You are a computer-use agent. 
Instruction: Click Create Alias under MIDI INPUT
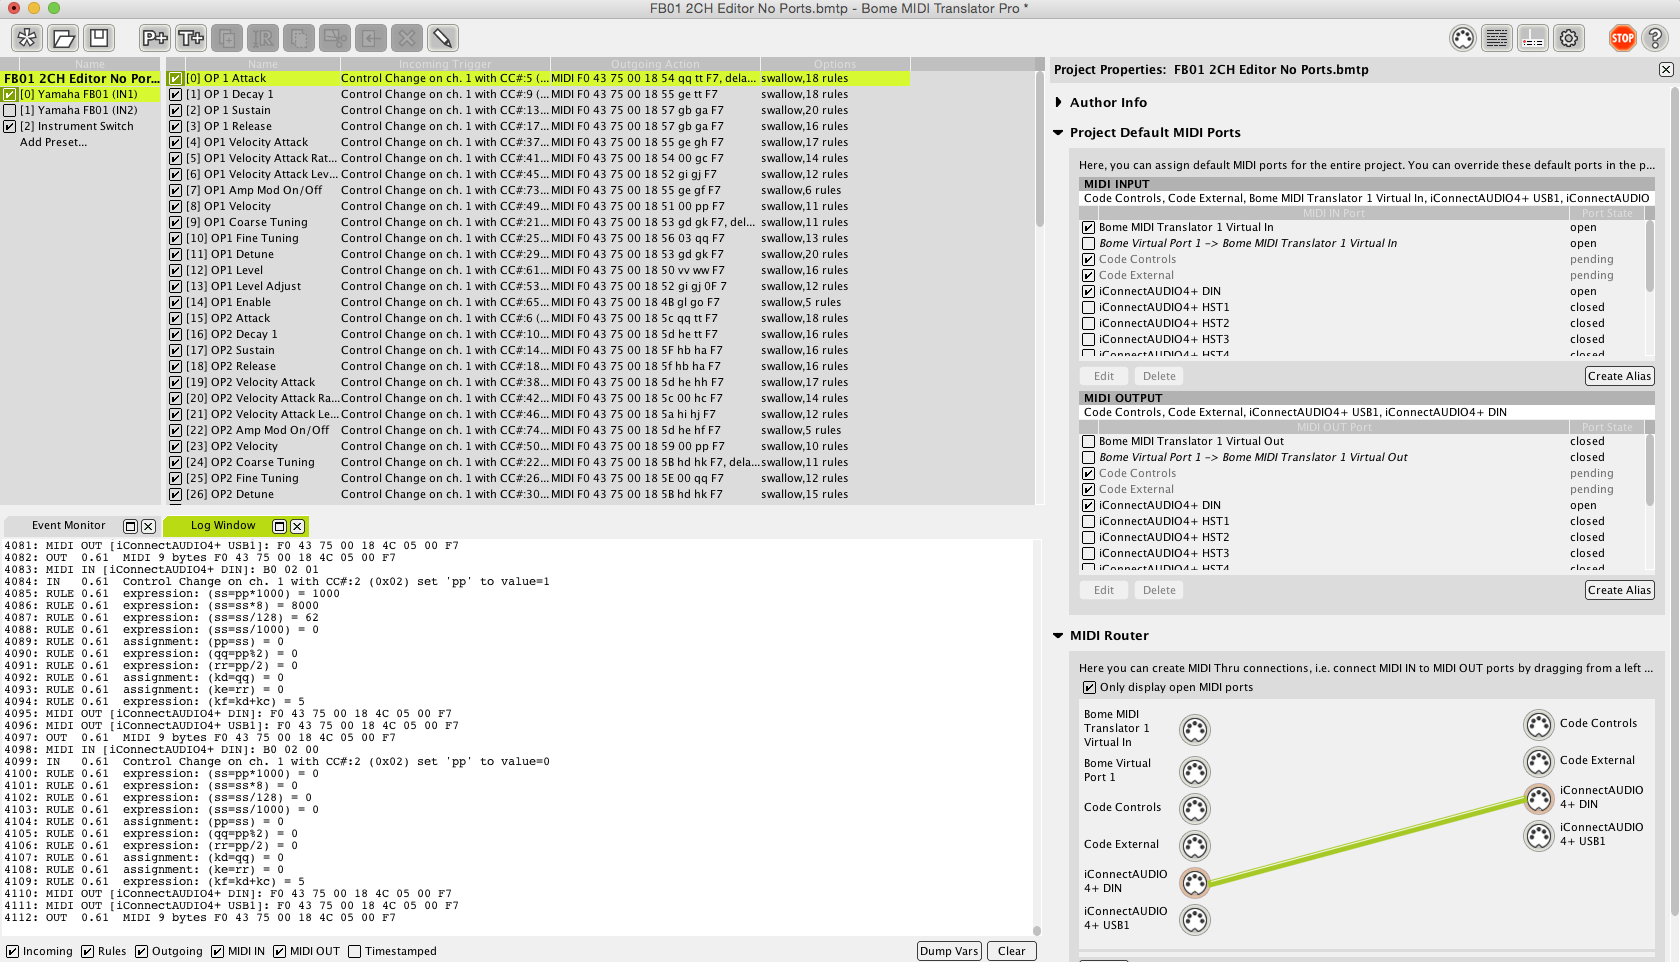click(1620, 376)
